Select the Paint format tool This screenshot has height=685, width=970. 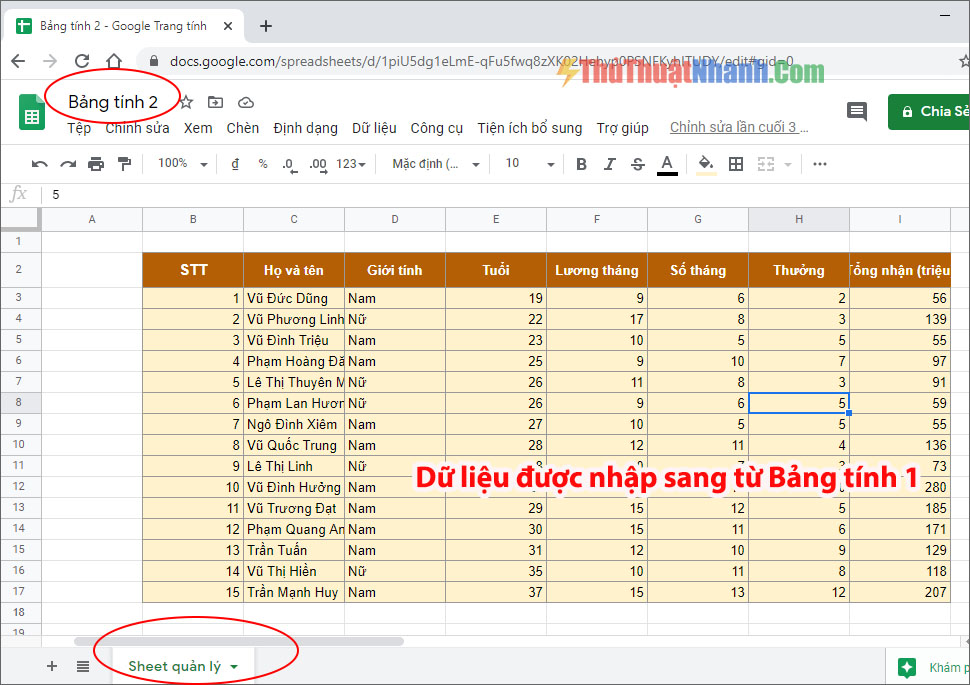[x=124, y=164]
